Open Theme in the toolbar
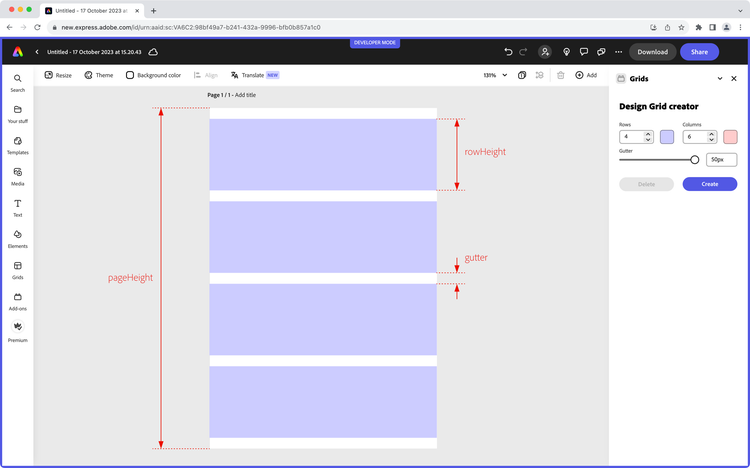The height and width of the screenshot is (468, 750). [x=98, y=75]
